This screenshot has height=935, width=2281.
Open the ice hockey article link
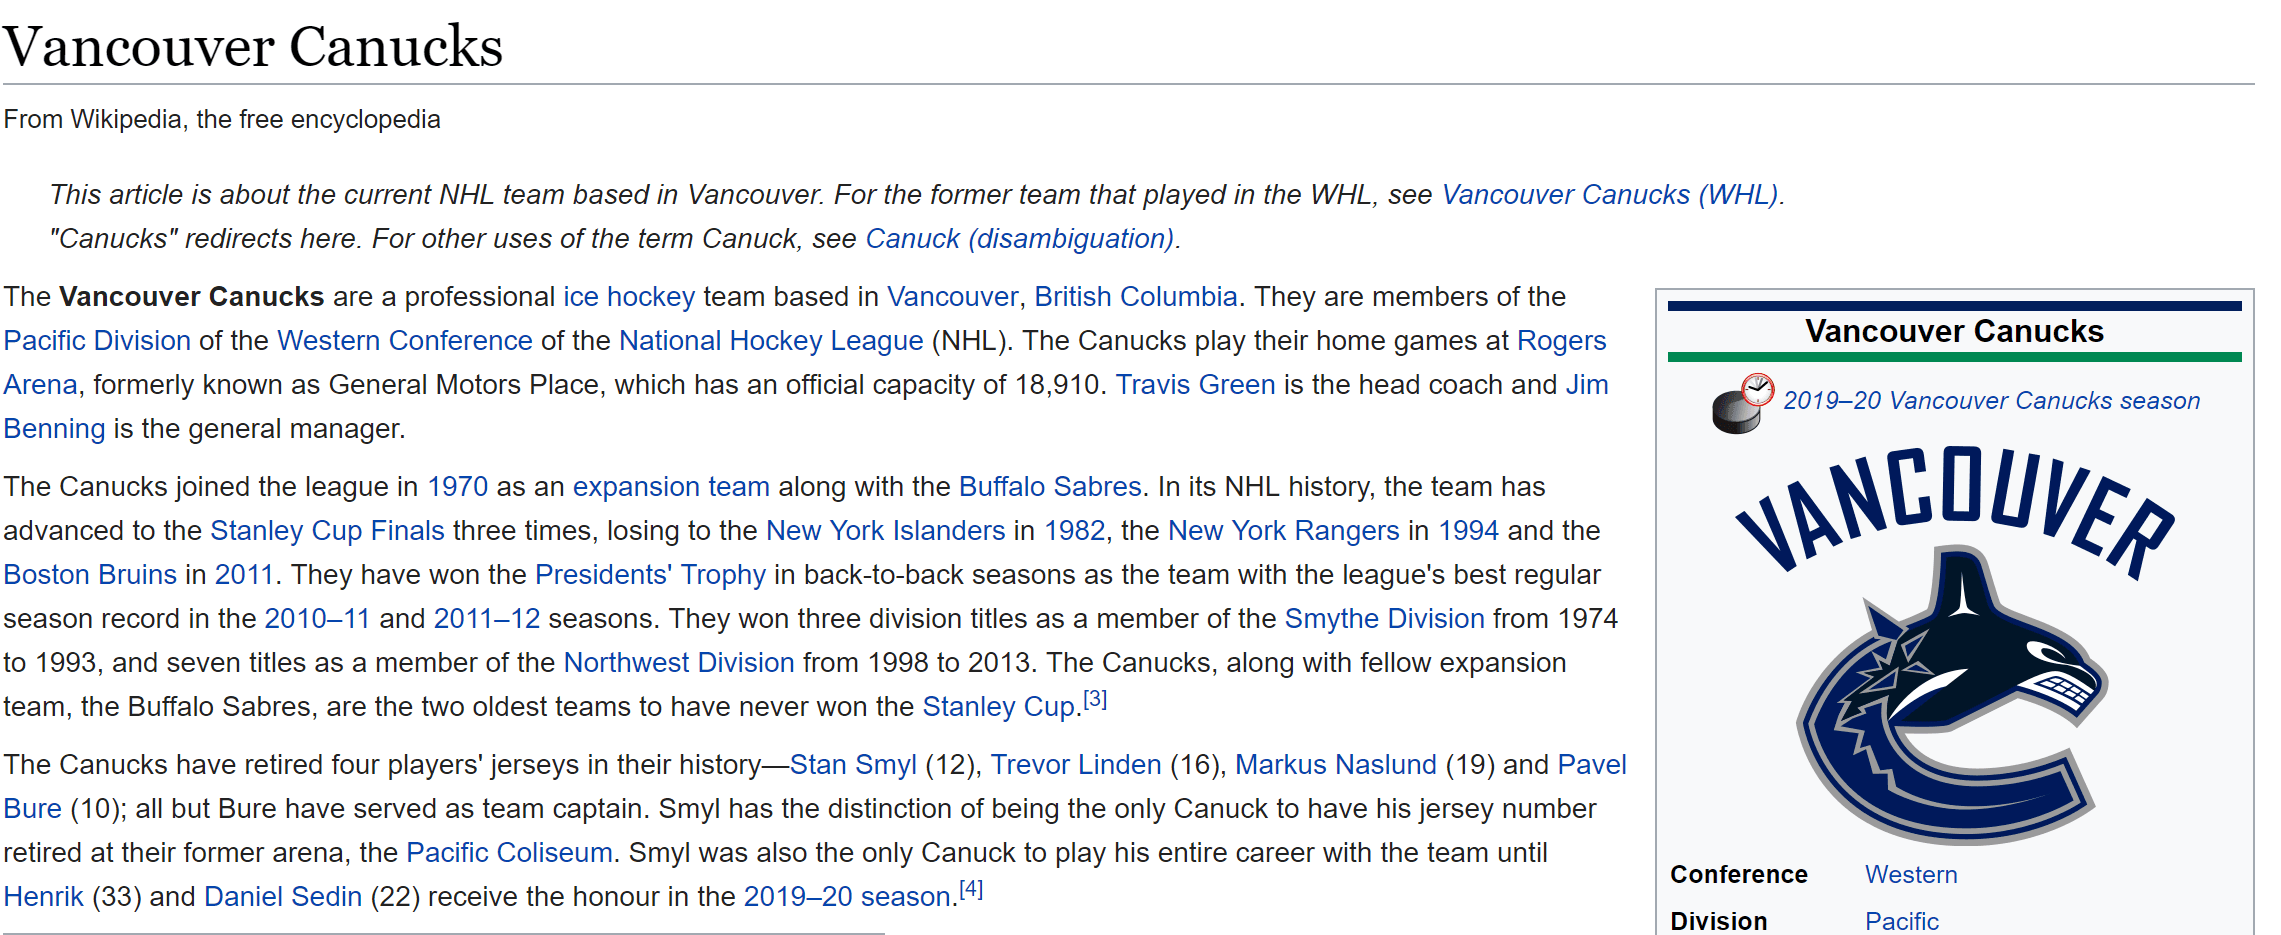pyautogui.click(x=628, y=297)
